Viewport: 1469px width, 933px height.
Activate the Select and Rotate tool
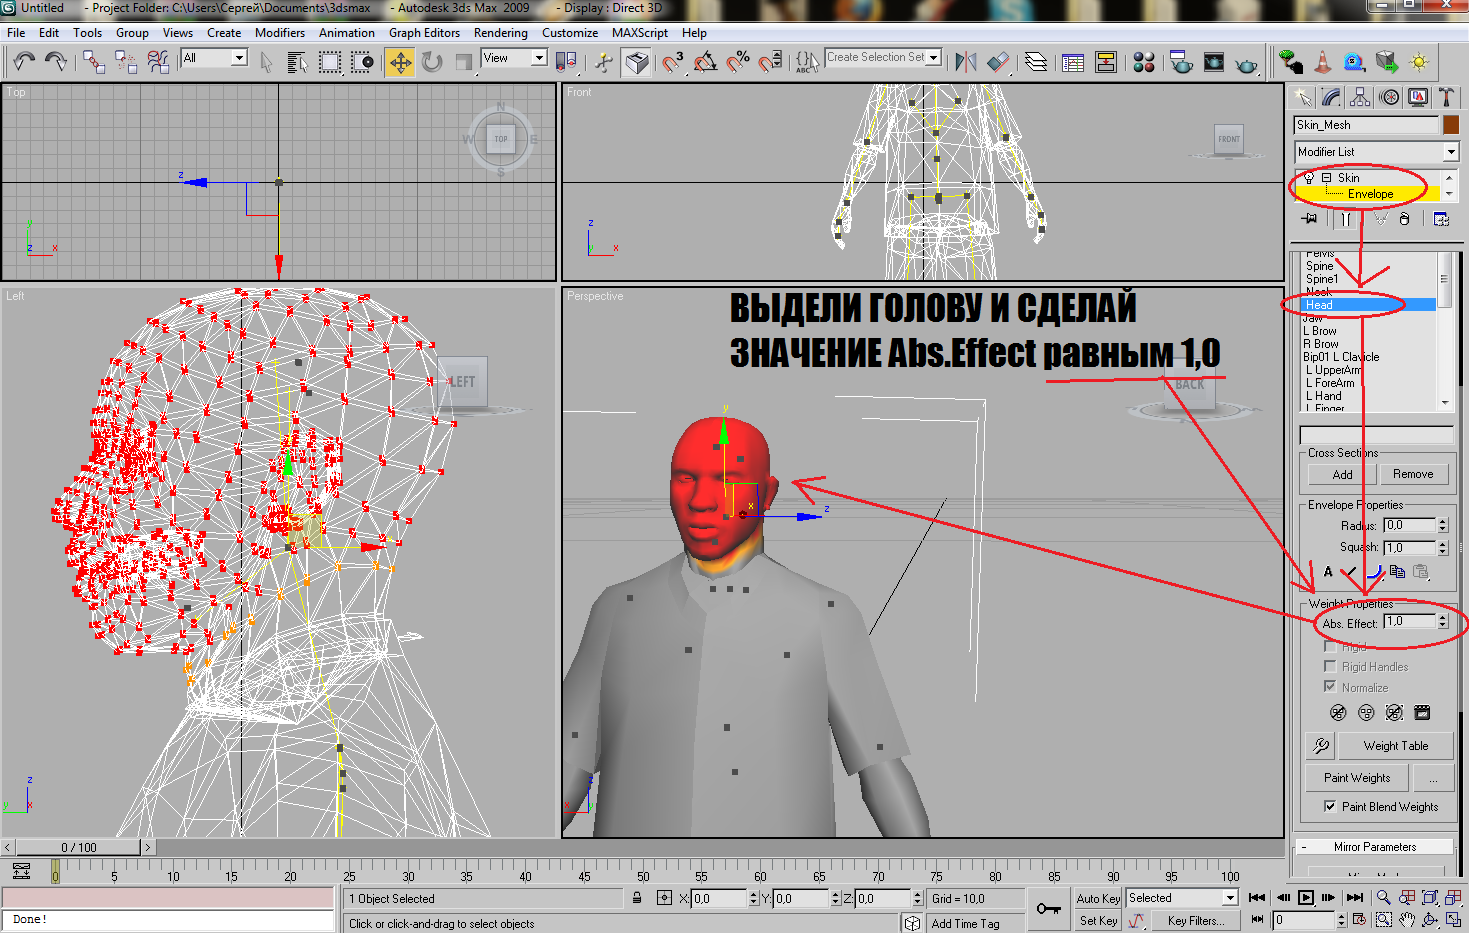pos(432,62)
